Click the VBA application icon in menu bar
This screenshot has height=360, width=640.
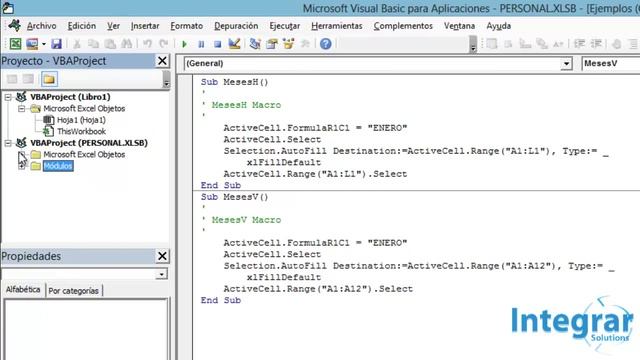[15, 25]
